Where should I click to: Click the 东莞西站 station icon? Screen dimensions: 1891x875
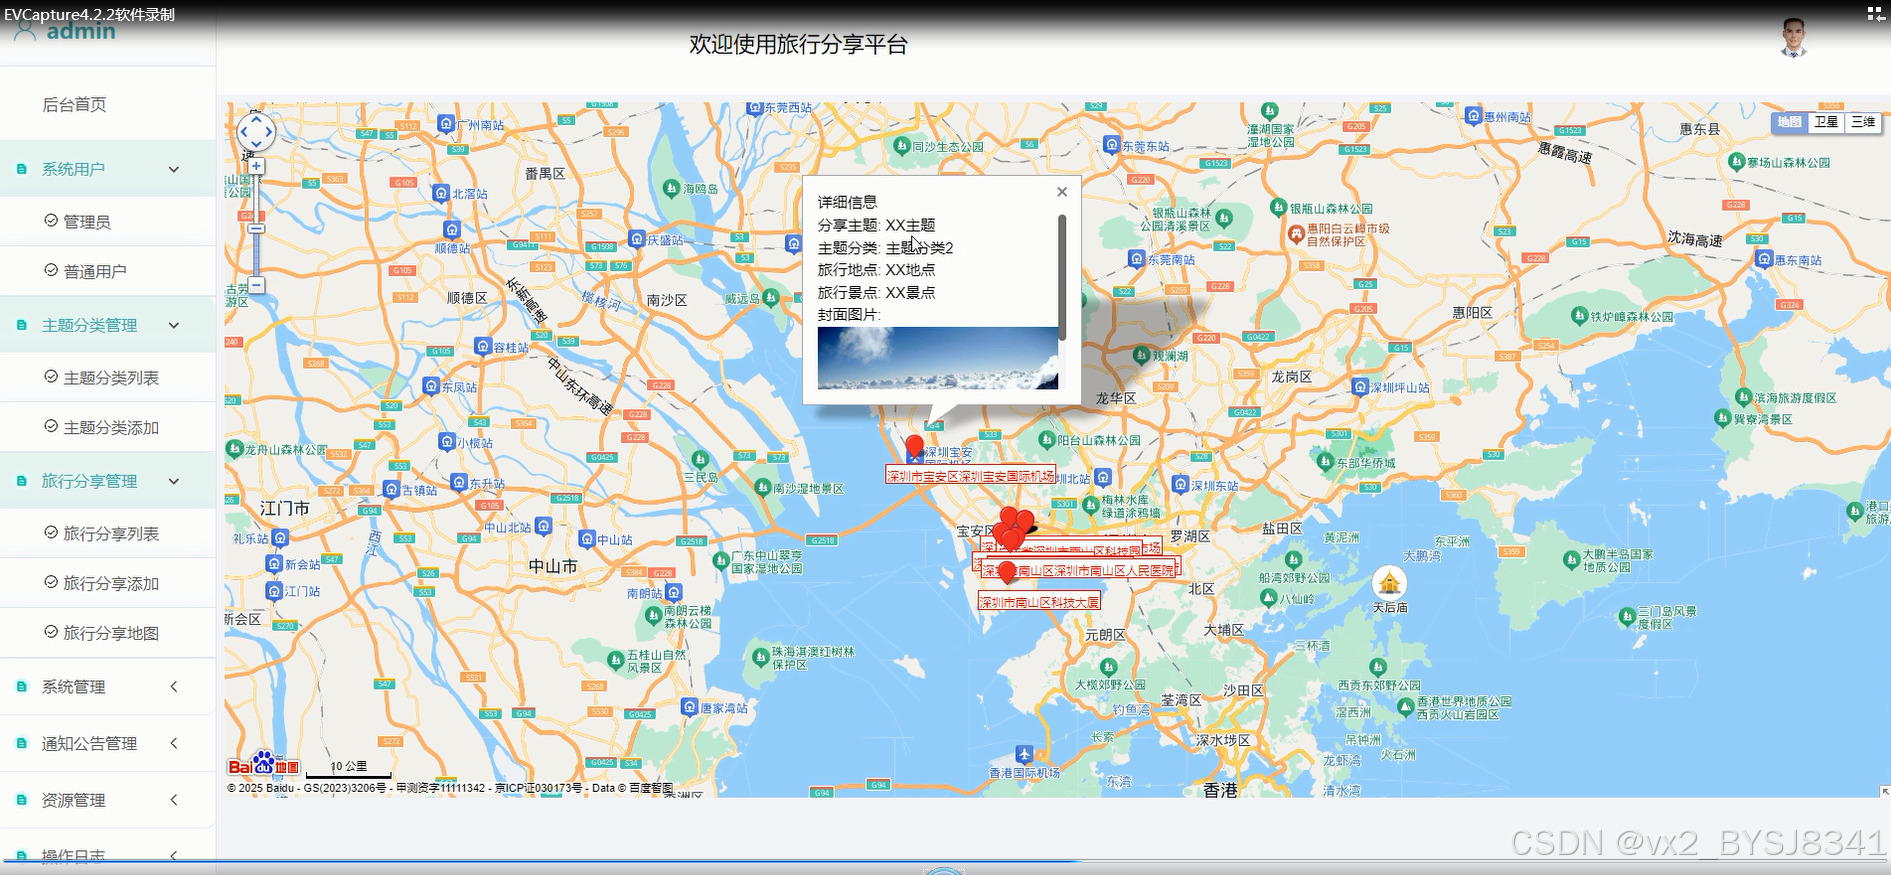coord(756,108)
